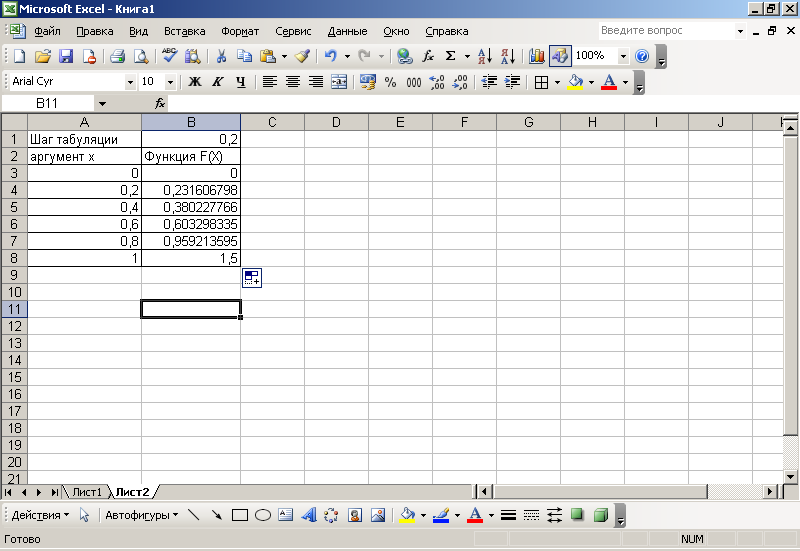The height and width of the screenshot is (551, 800).
Task: Paste from clipboard icon
Action: click(x=267, y=56)
